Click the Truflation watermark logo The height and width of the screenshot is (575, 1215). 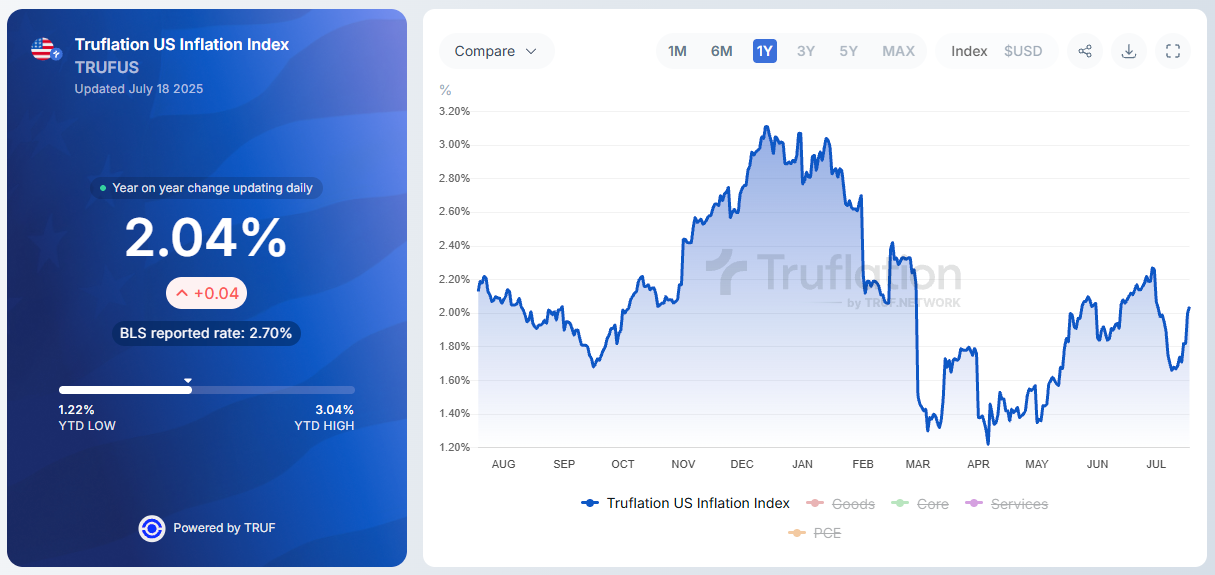pyautogui.click(x=833, y=278)
